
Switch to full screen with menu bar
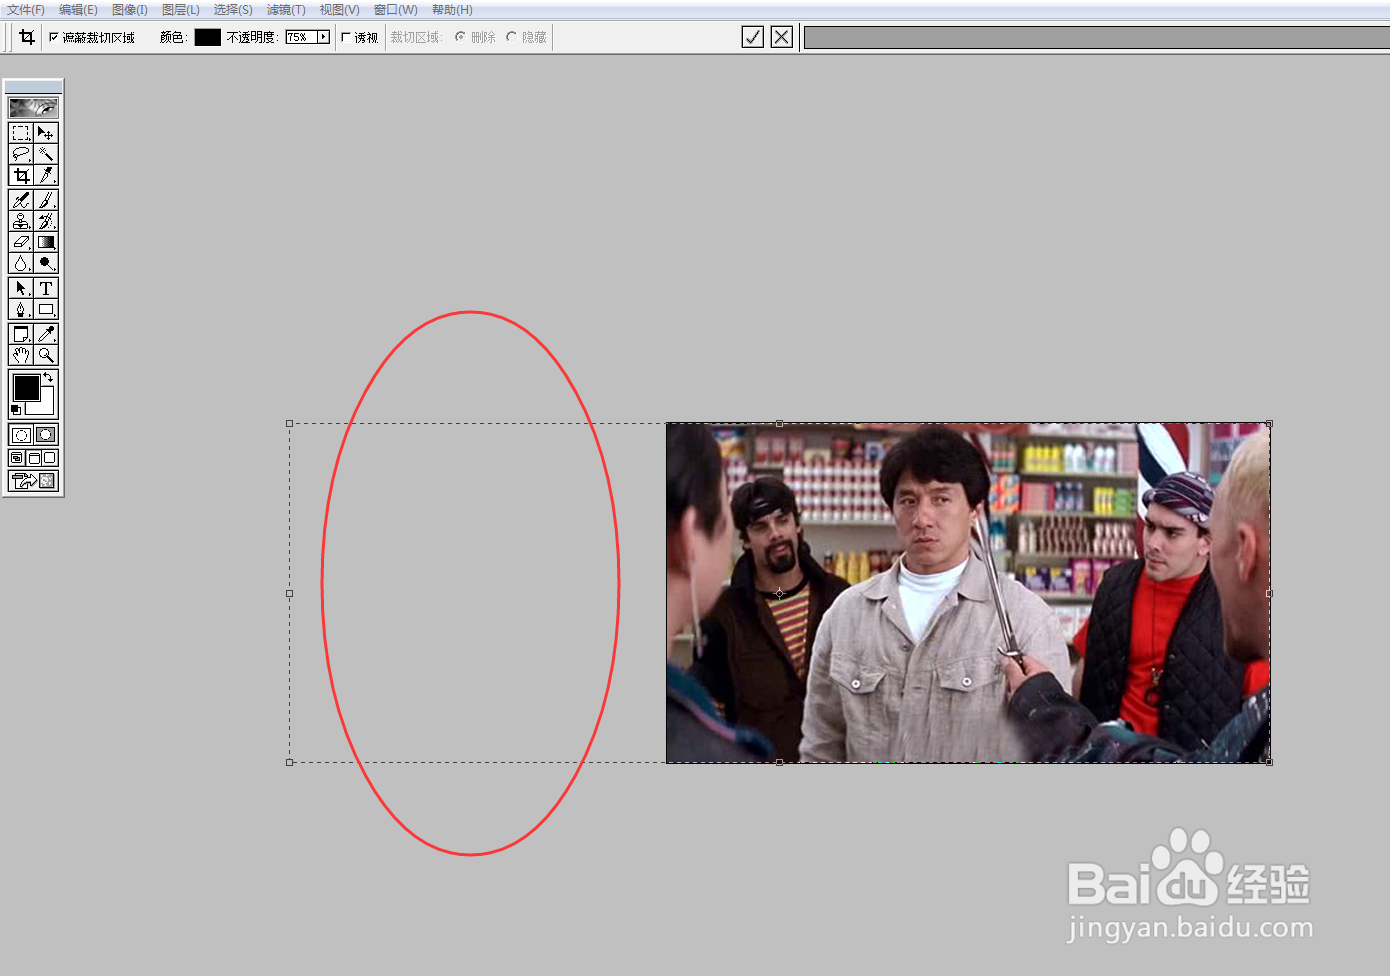(x=33, y=458)
